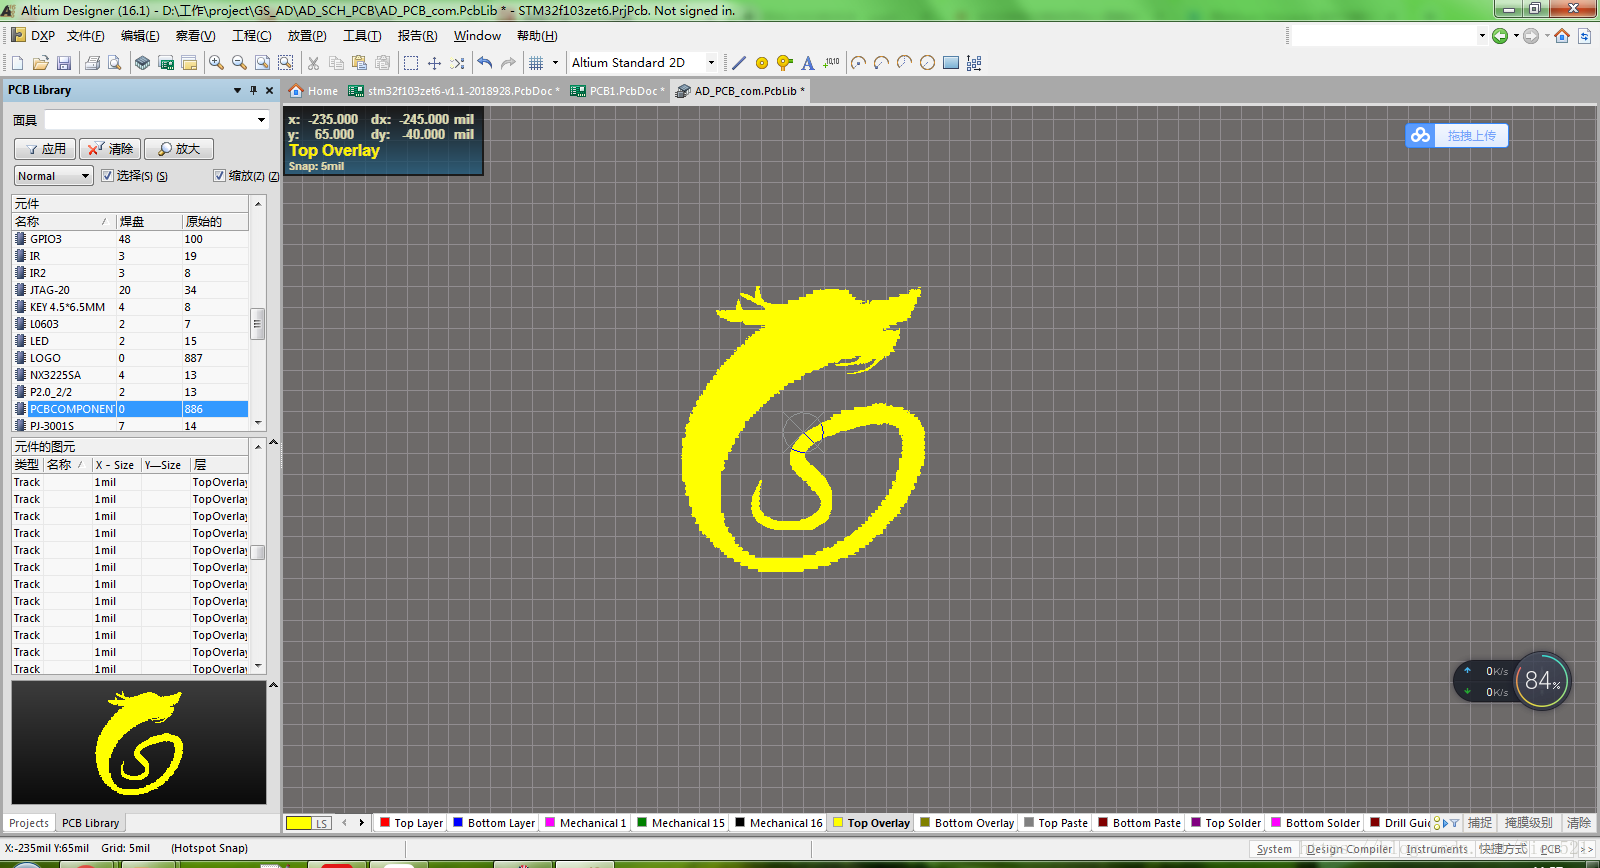Open the 面具 mask filter dropdown
This screenshot has height=868, width=1600.
pyautogui.click(x=262, y=120)
